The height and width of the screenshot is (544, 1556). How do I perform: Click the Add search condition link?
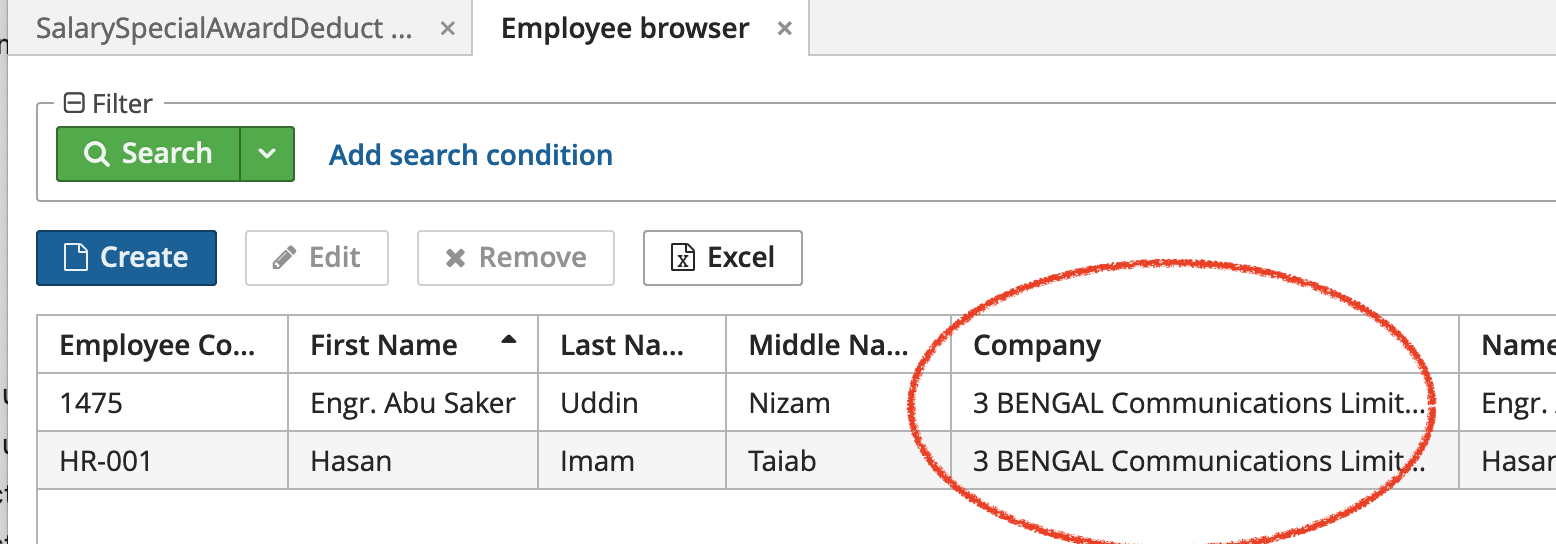[471, 155]
